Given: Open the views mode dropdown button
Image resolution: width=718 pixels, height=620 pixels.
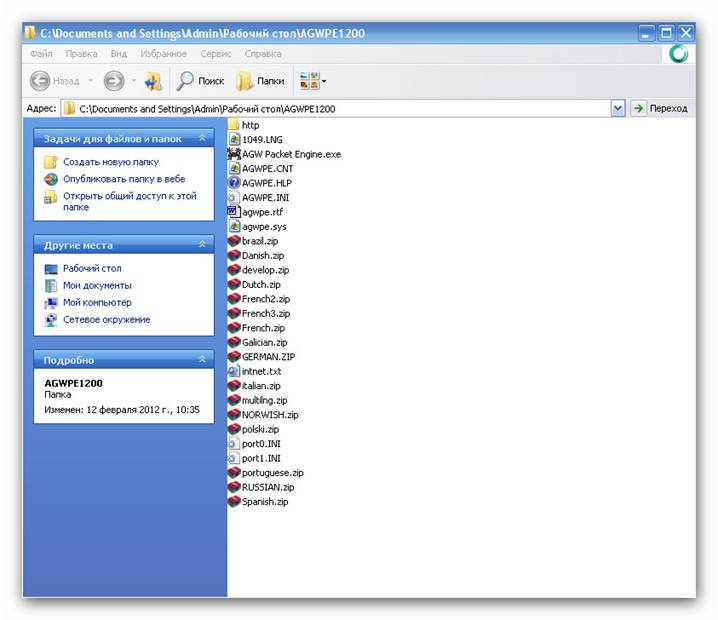Looking at the screenshot, I should (x=313, y=81).
